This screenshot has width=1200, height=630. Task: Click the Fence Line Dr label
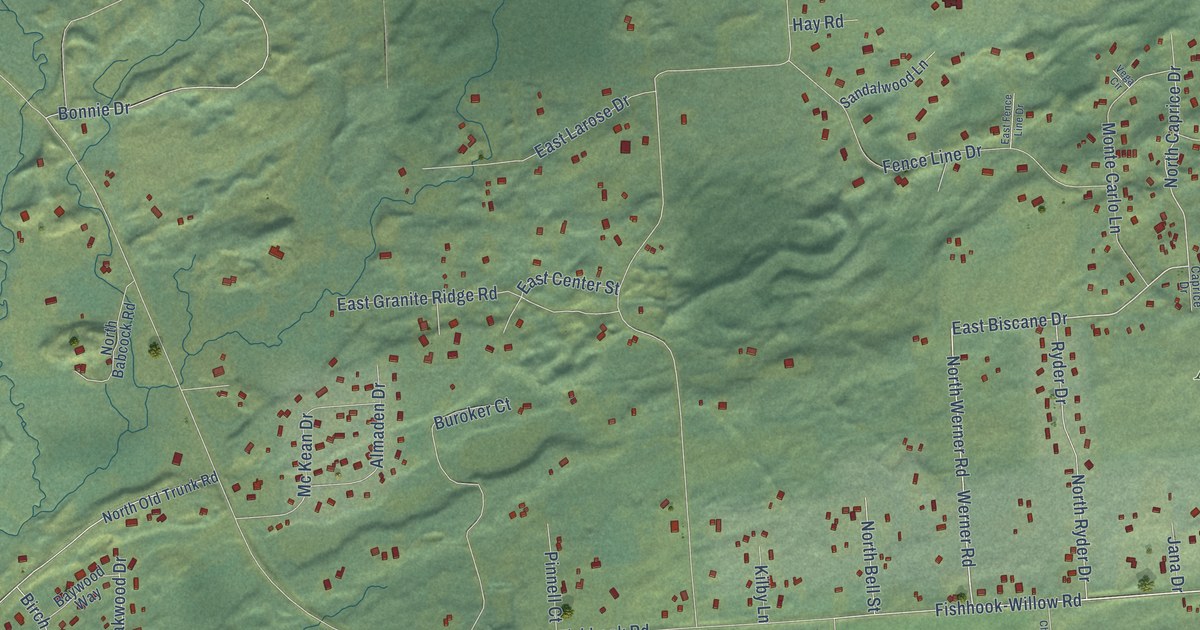[934, 158]
